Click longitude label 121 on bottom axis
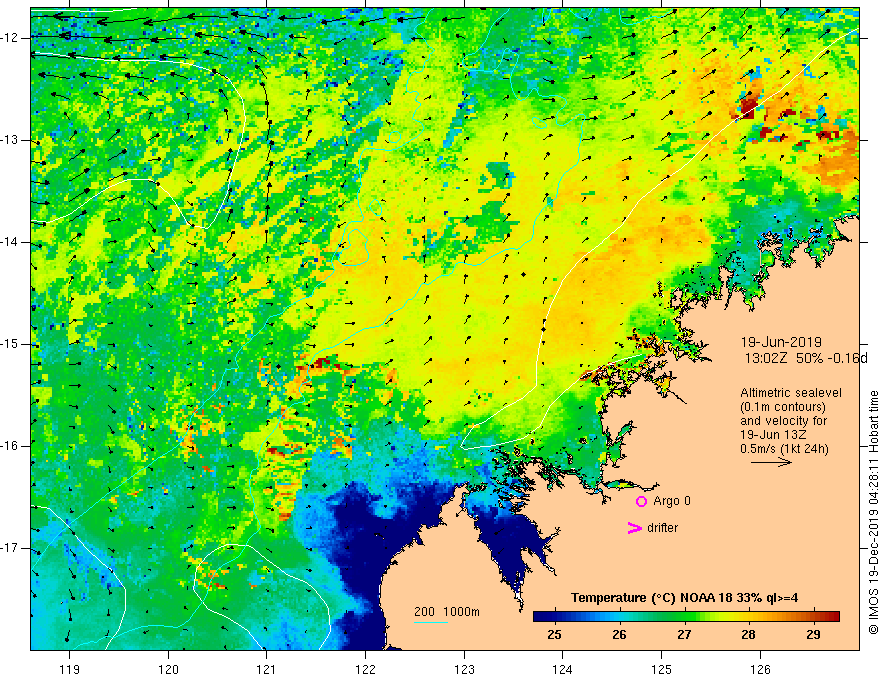Screen dimensions: 880x680 click(267, 669)
